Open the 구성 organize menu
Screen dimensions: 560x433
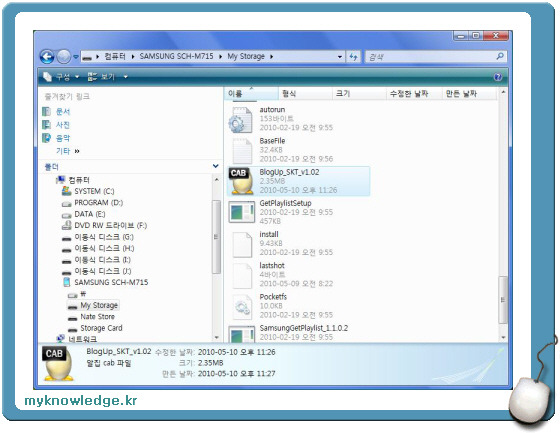(61, 76)
